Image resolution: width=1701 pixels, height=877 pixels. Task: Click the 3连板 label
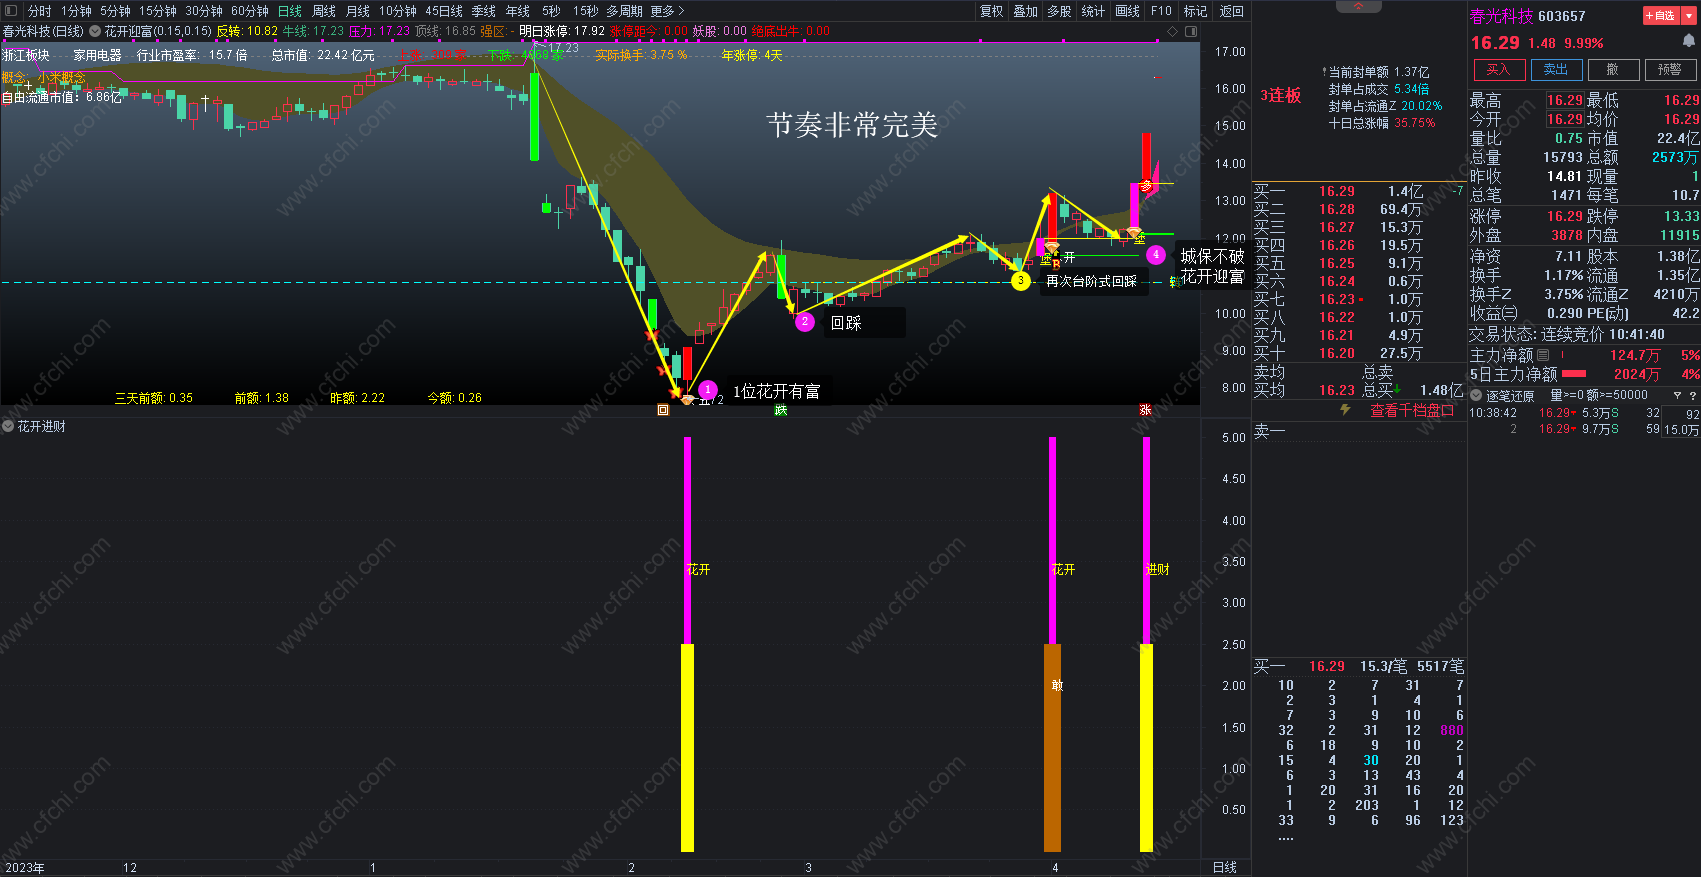(1281, 95)
